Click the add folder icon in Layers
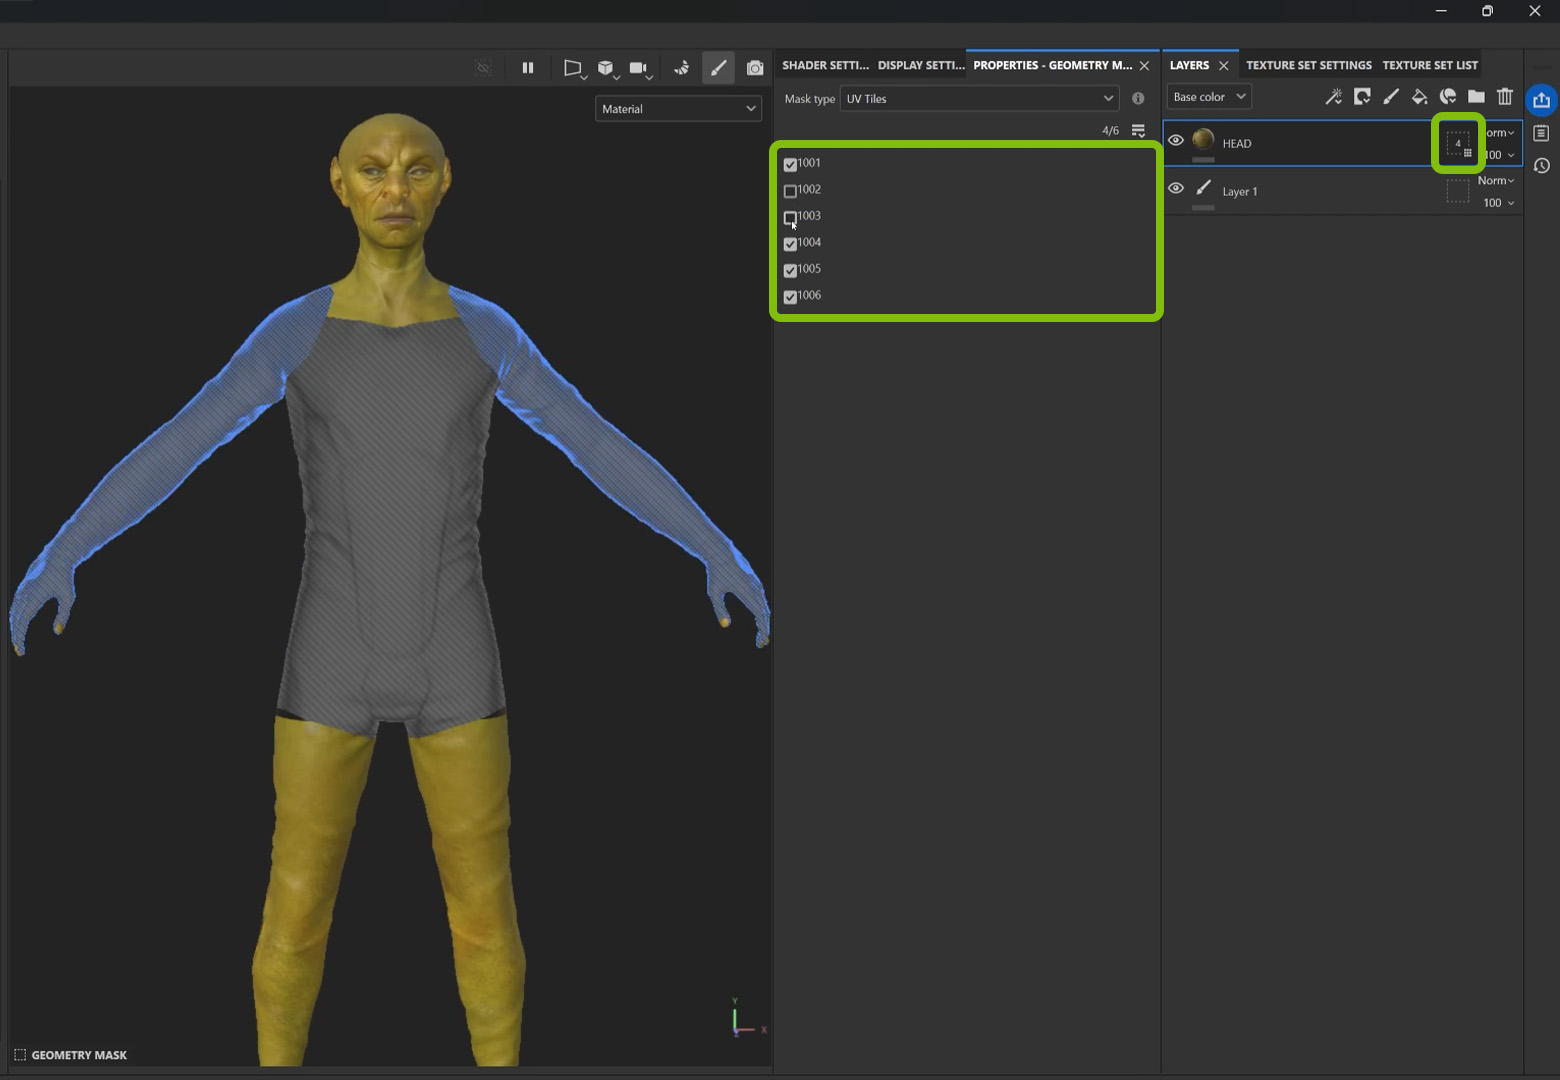This screenshot has height=1080, width=1560. tap(1476, 97)
